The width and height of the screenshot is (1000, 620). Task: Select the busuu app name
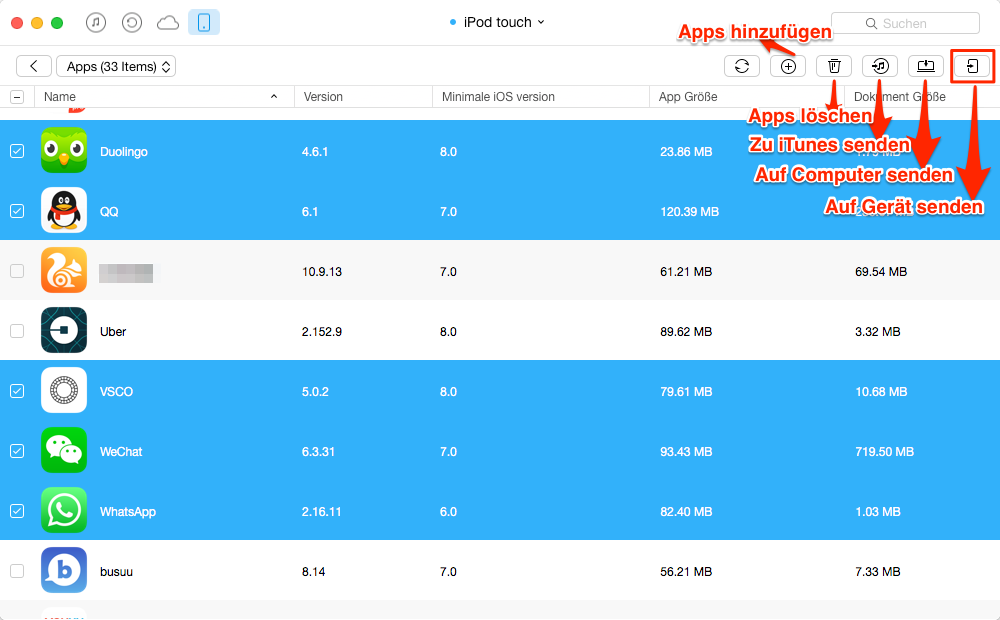[x=116, y=572]
